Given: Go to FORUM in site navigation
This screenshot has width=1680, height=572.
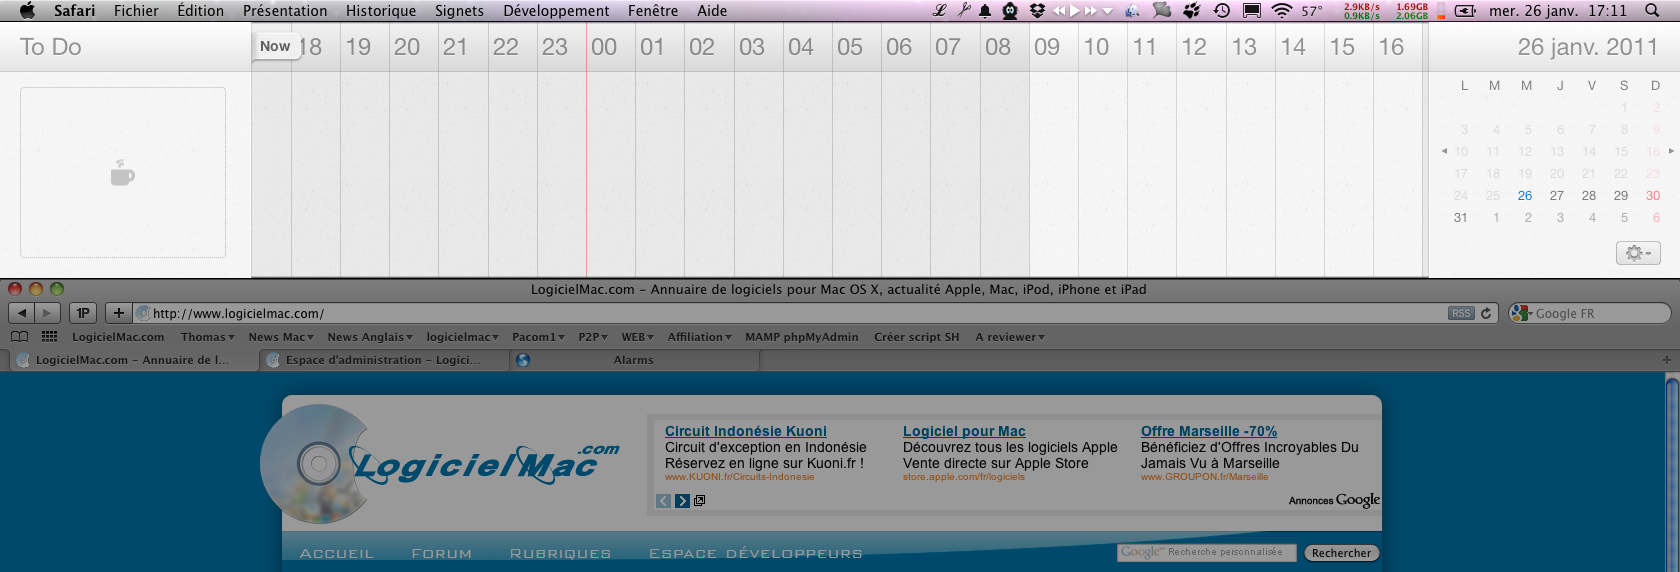Looking at the screenshot, I should (442, 553).
